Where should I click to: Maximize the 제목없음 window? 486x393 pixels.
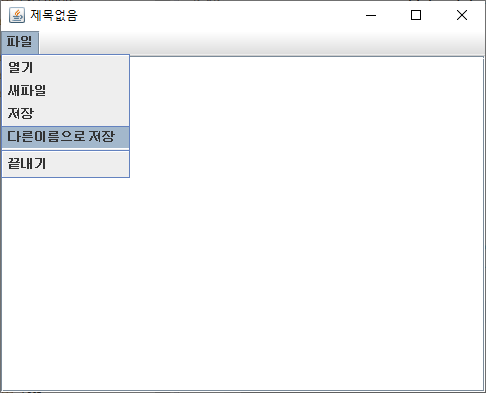click(x=416, y=15)
